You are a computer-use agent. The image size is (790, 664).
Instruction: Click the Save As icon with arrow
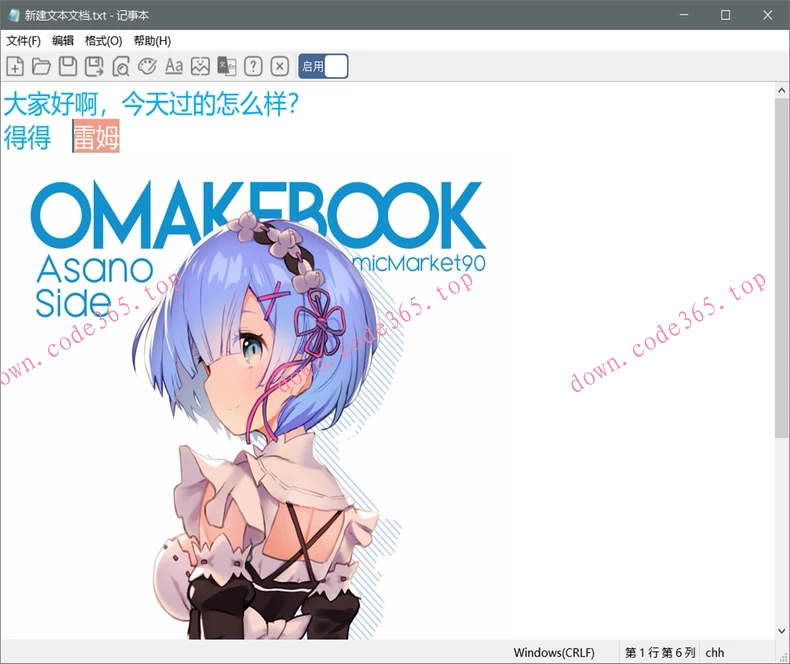click(94, 66)
